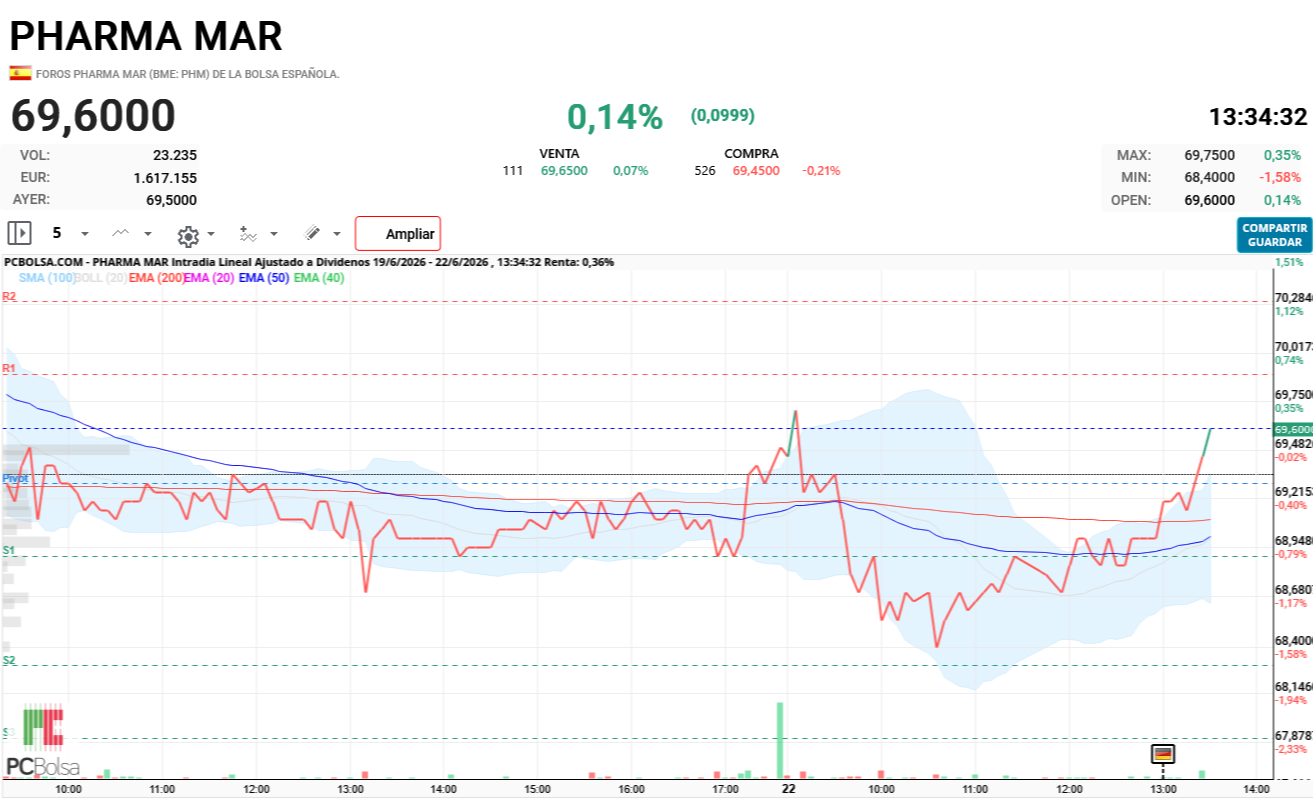Expand the chart type dropdown arrow
Image resolution: width=1313 pixels, height=798 pixels.
[148, 234]
